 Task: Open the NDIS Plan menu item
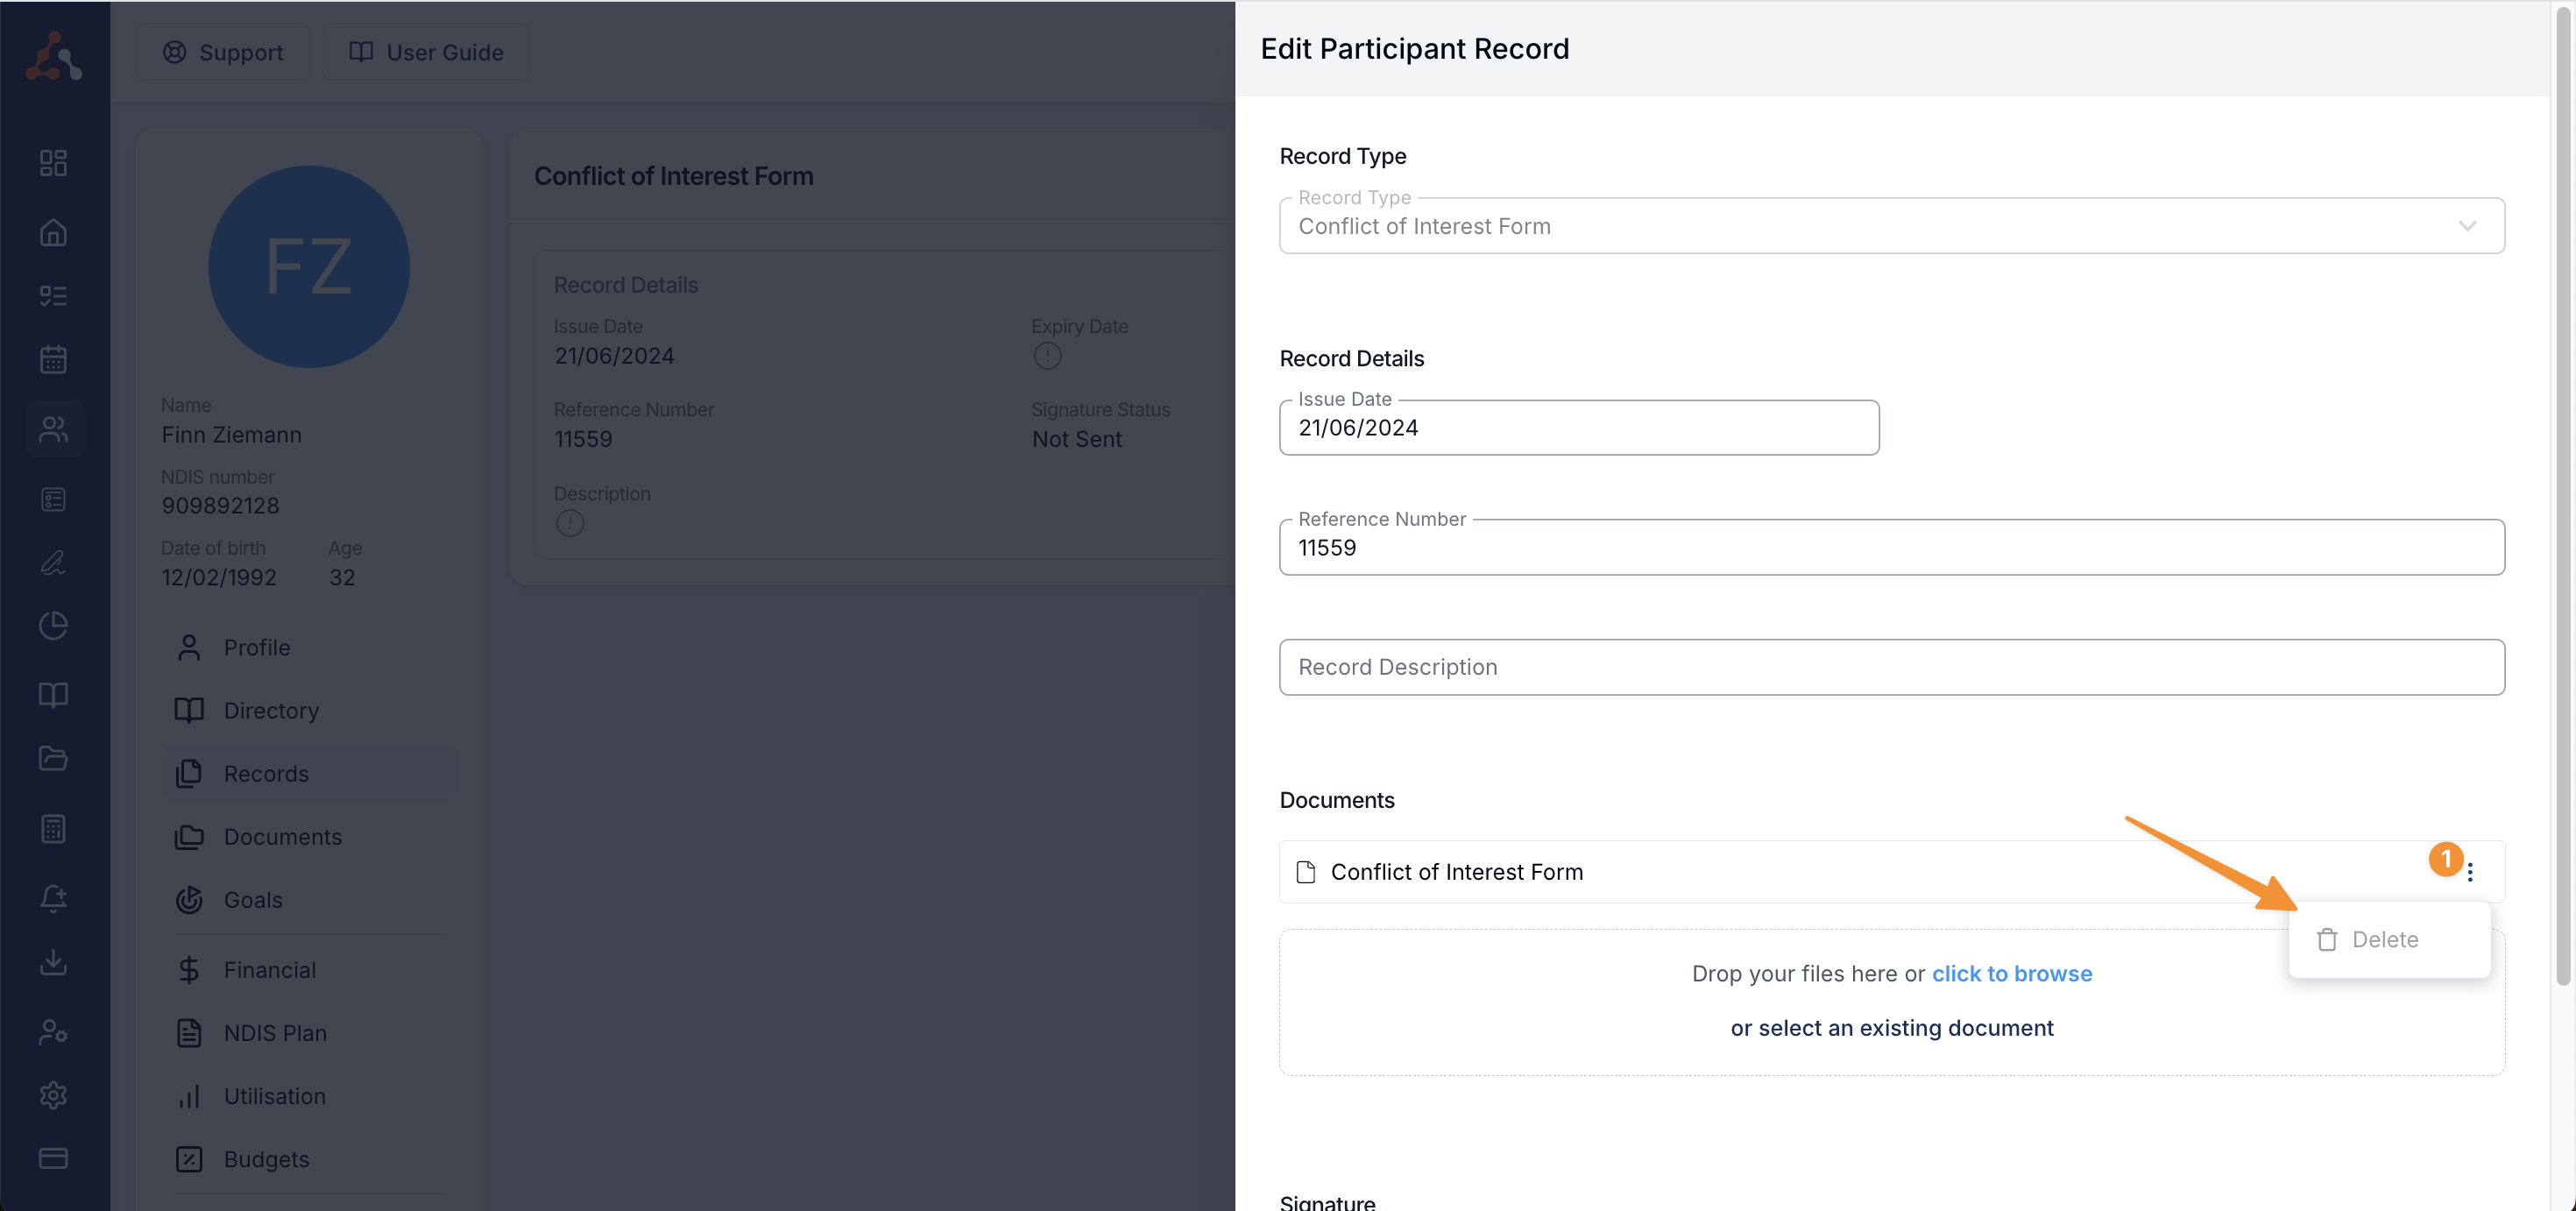(x=274, y=1032)
